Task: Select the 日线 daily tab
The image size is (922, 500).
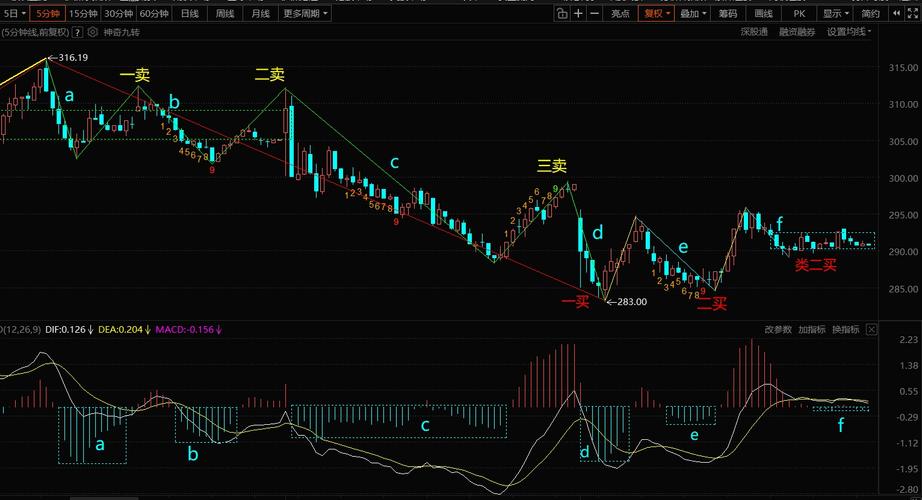Action: coord(189,14)
